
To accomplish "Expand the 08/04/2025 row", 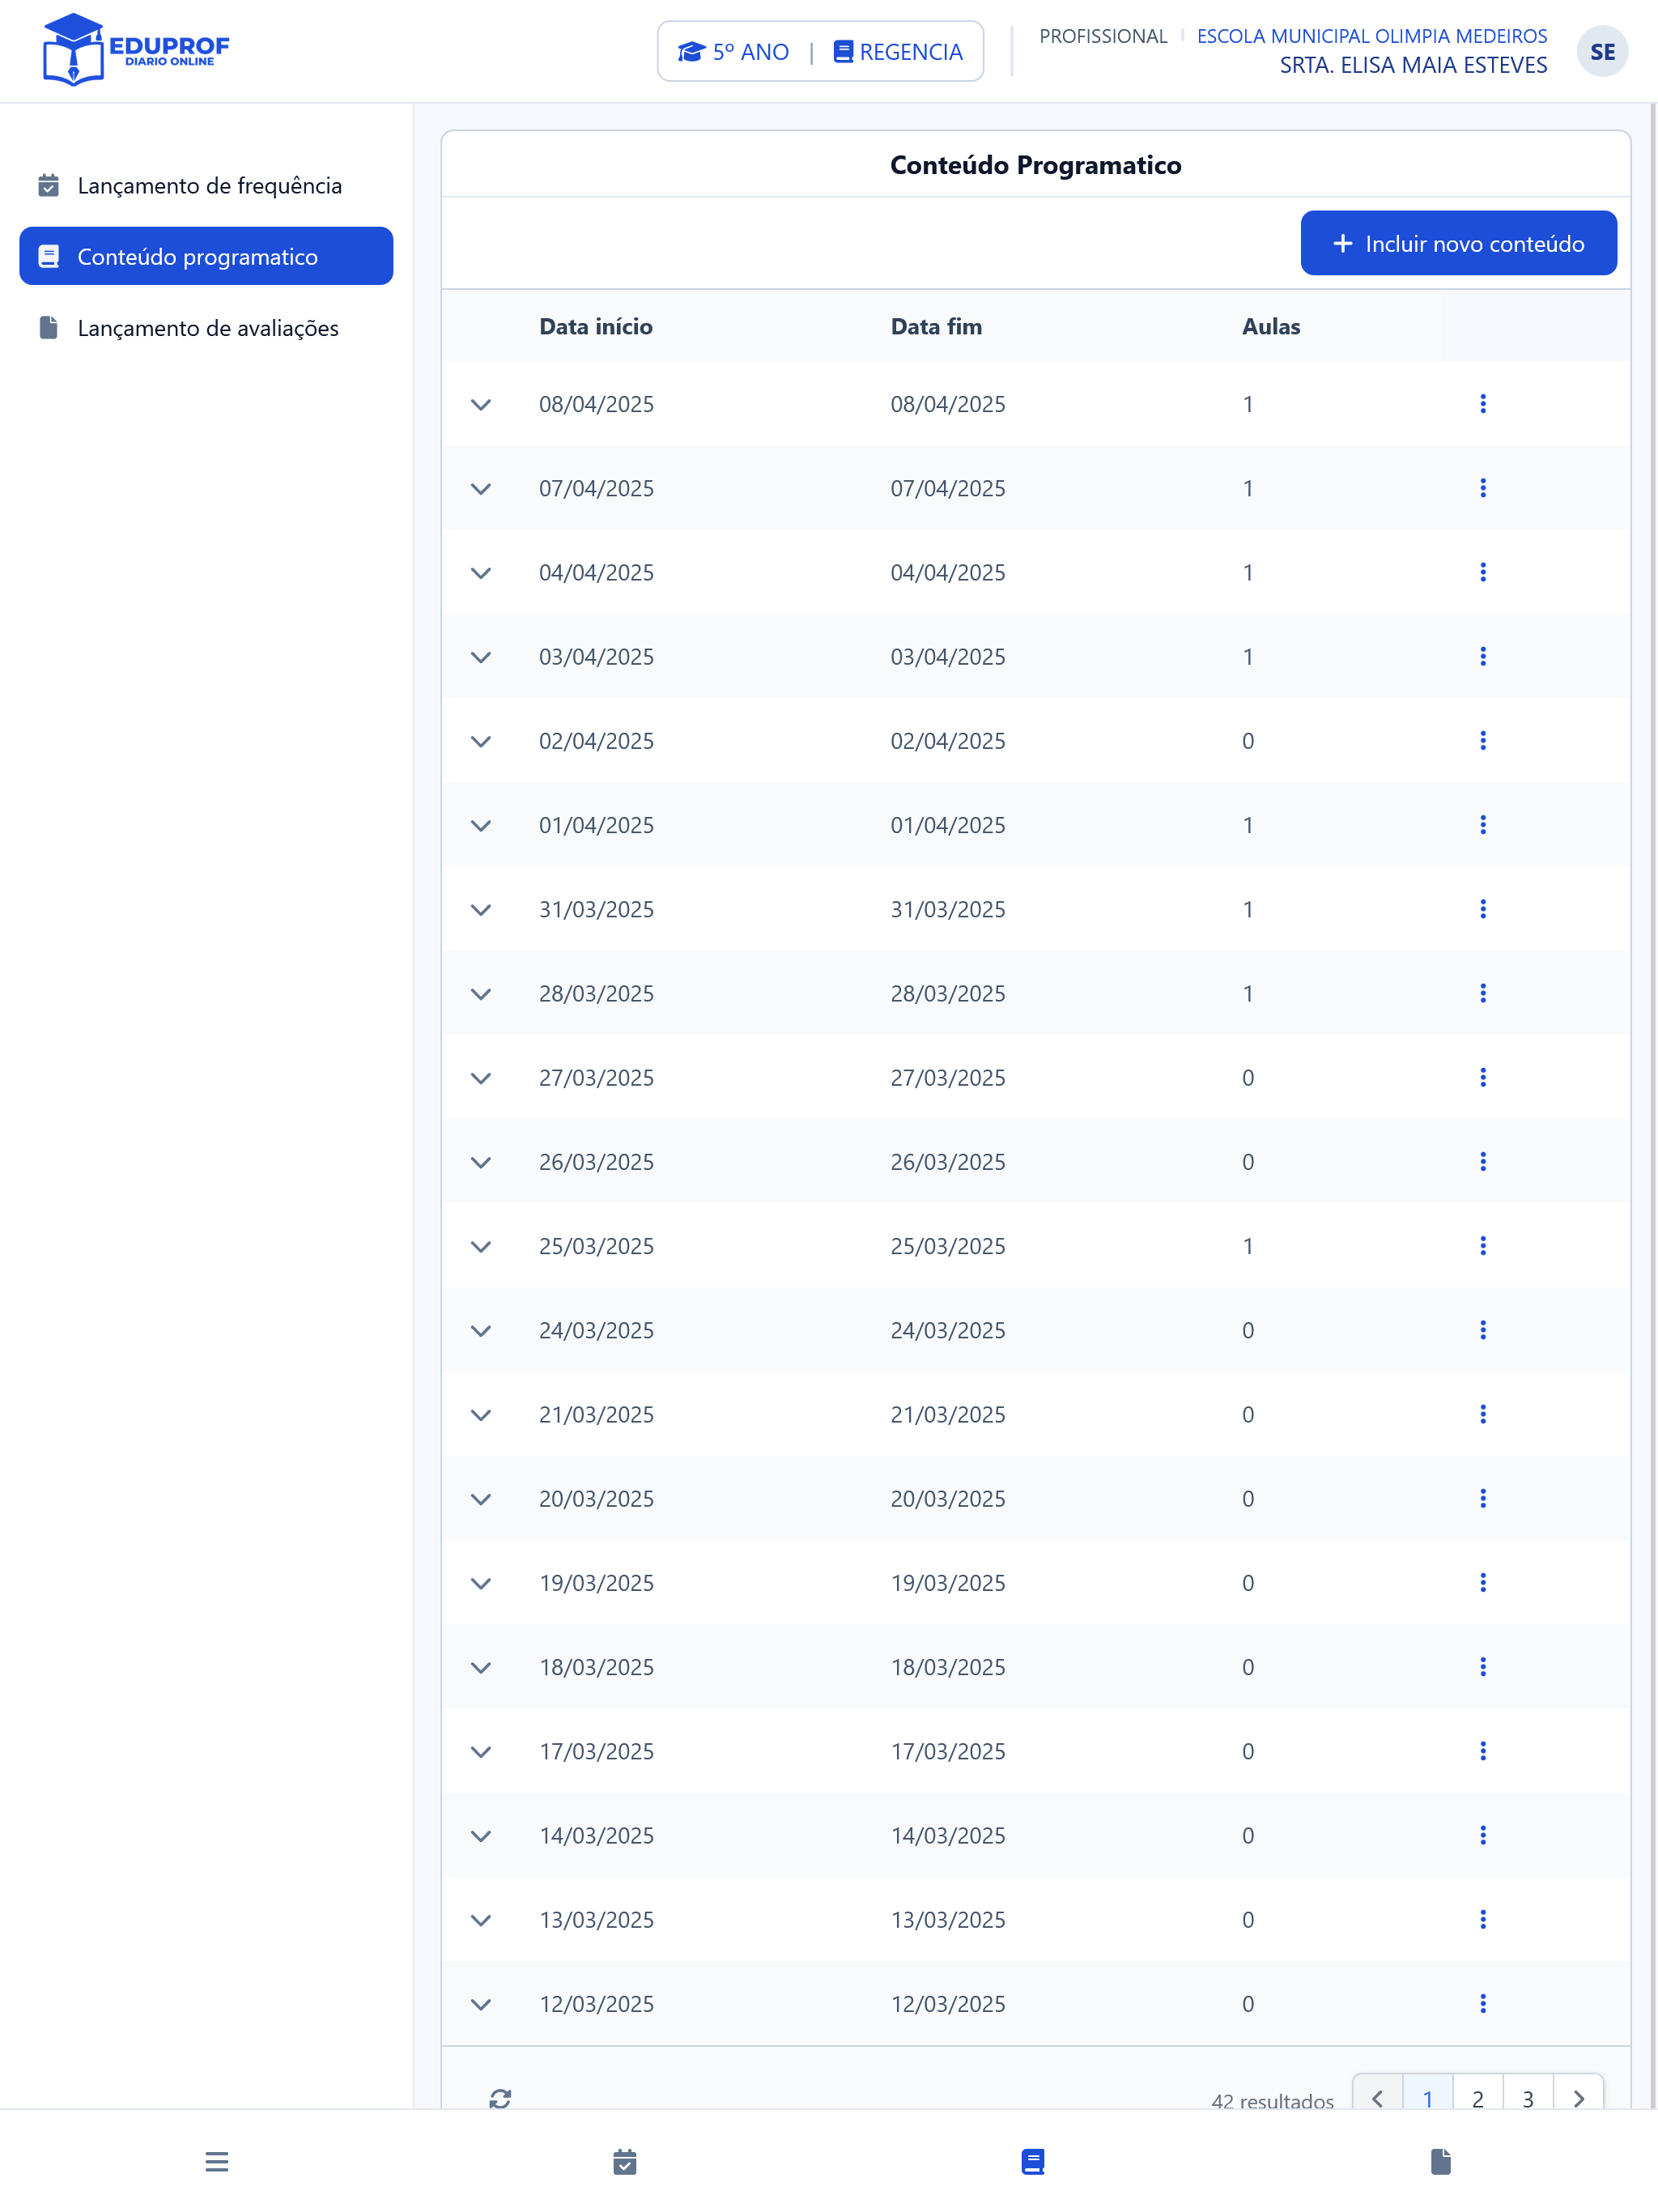I will [x=481, y=405].
